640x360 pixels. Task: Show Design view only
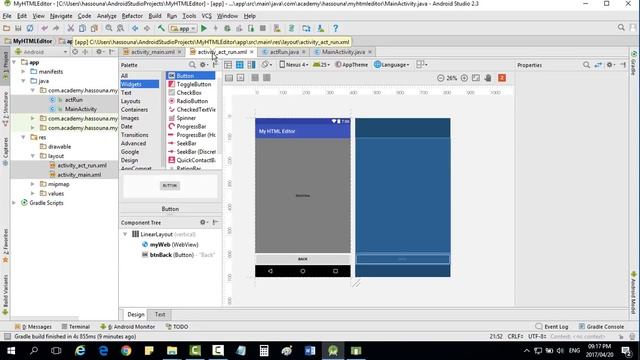(228, 64)
